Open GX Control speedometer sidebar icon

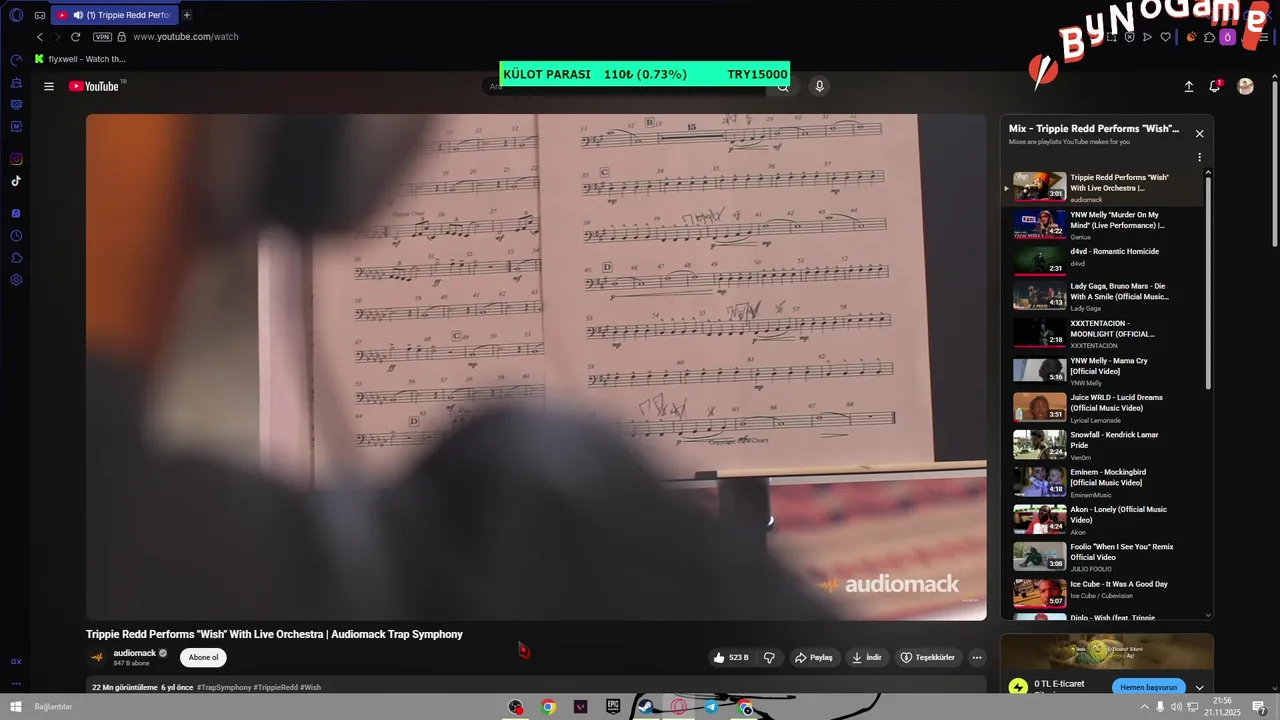[x=16, y=60]
